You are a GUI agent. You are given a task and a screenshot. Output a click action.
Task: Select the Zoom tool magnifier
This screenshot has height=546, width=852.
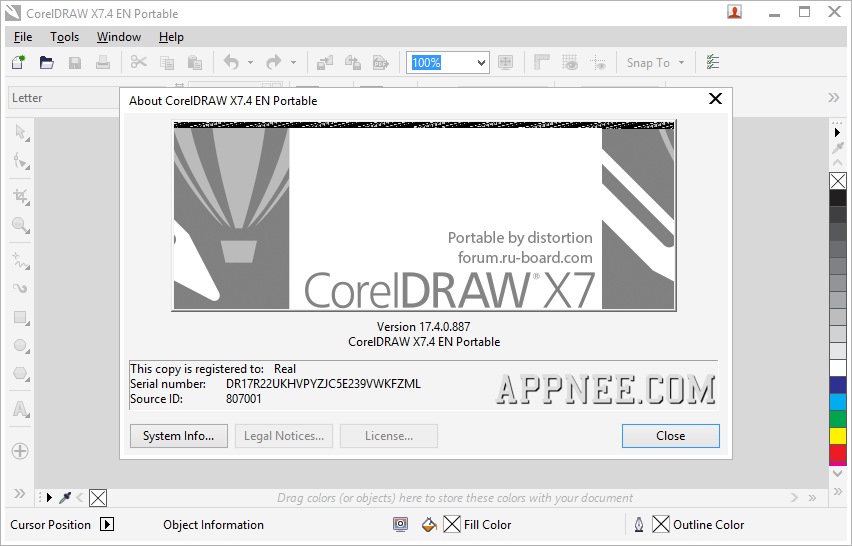click(x=21, y=225)
